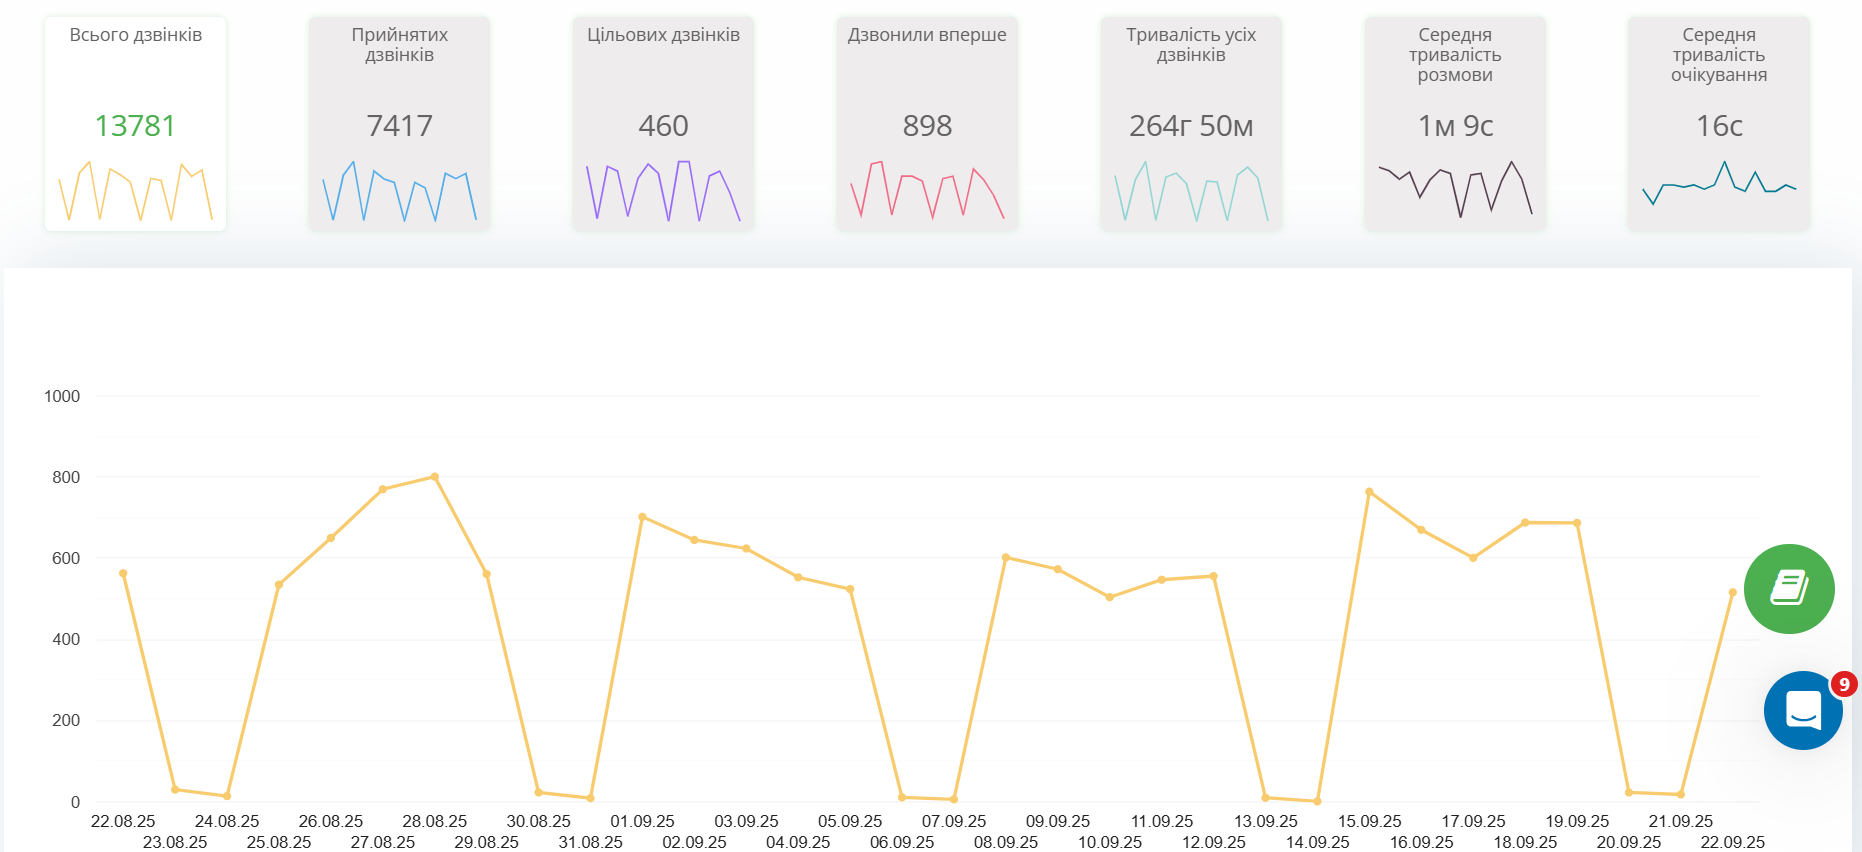
Task: Click the chart data point for 15.09.25
Action: [x=1369, y=492]
